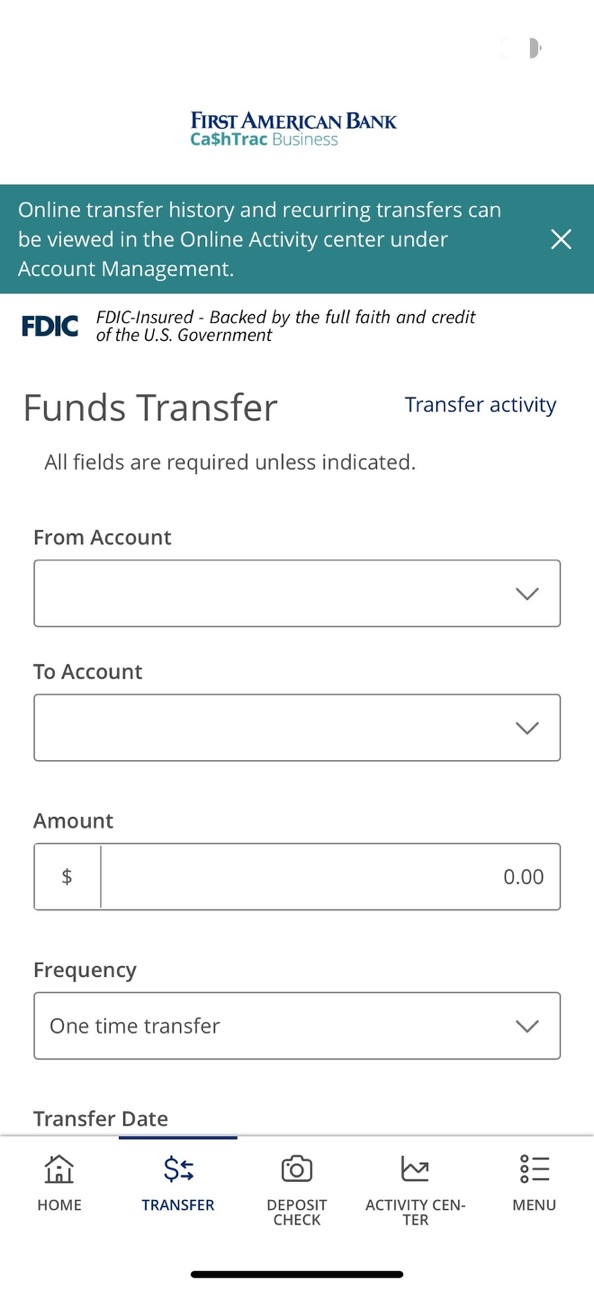The height and width of the screenshot is (1290, 594).
Task: Open Deposit Check camera icon
Action: tap(297, 1168)
